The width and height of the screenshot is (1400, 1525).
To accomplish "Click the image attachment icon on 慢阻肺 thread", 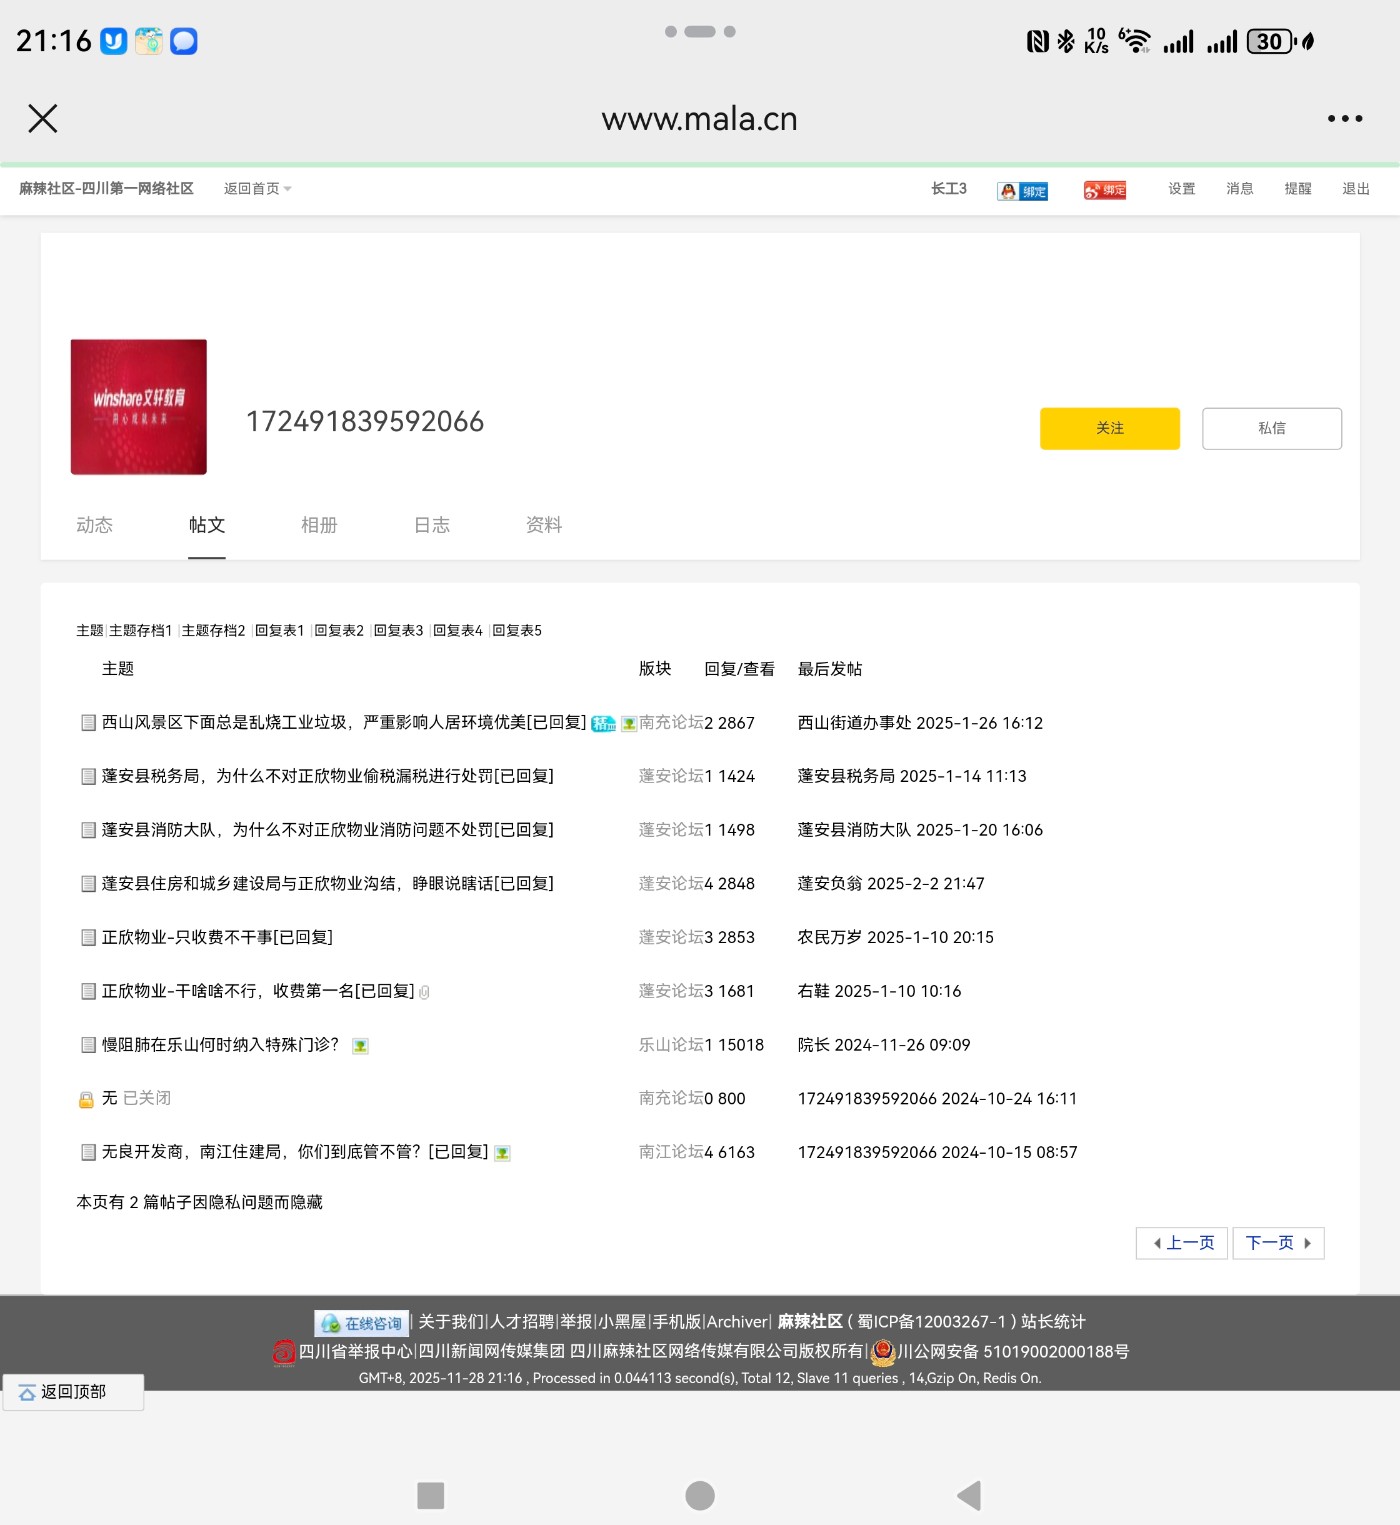I will [361, 1045].
